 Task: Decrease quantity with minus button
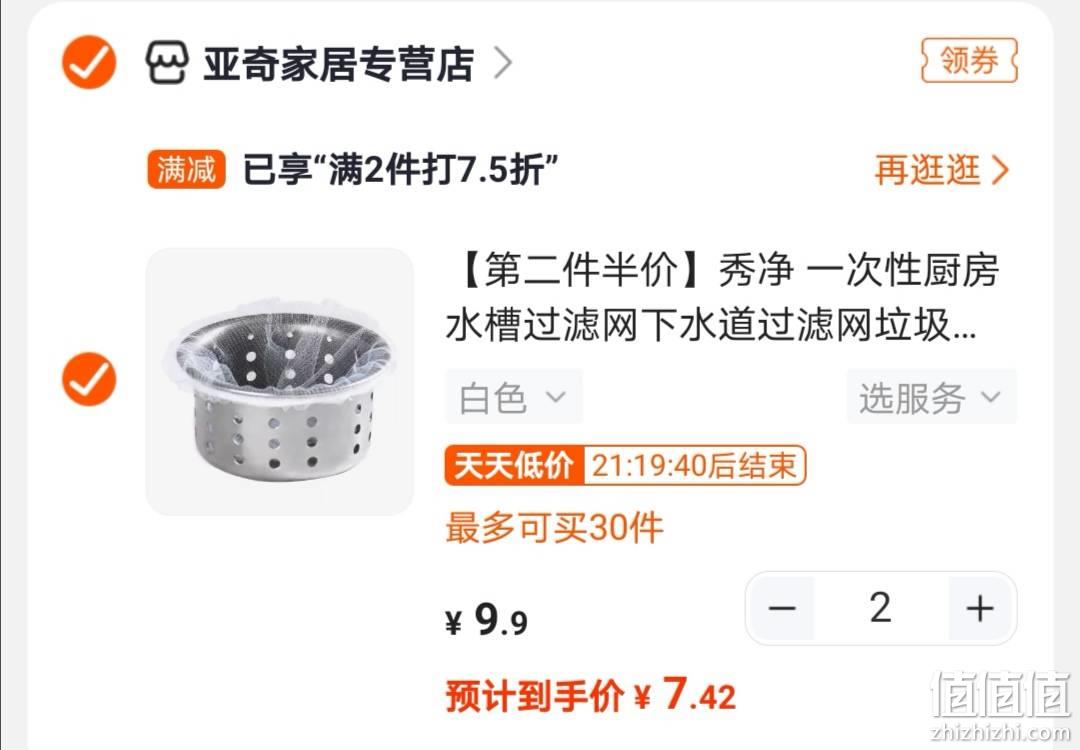782,608
